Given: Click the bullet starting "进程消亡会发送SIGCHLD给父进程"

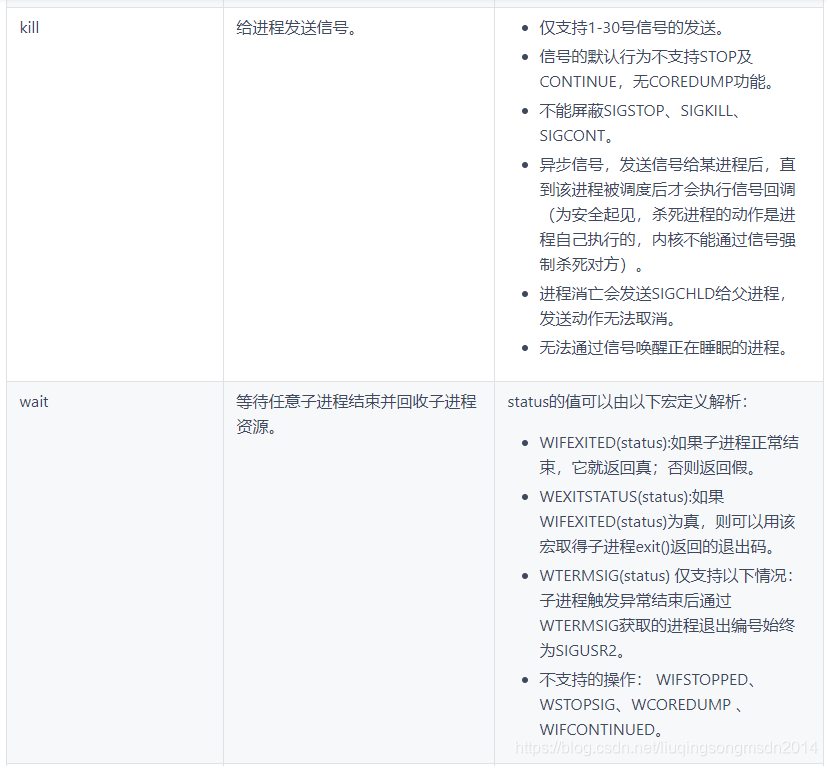Looking at the screenshot, I should pyautogui.click(x=663, y=306).
